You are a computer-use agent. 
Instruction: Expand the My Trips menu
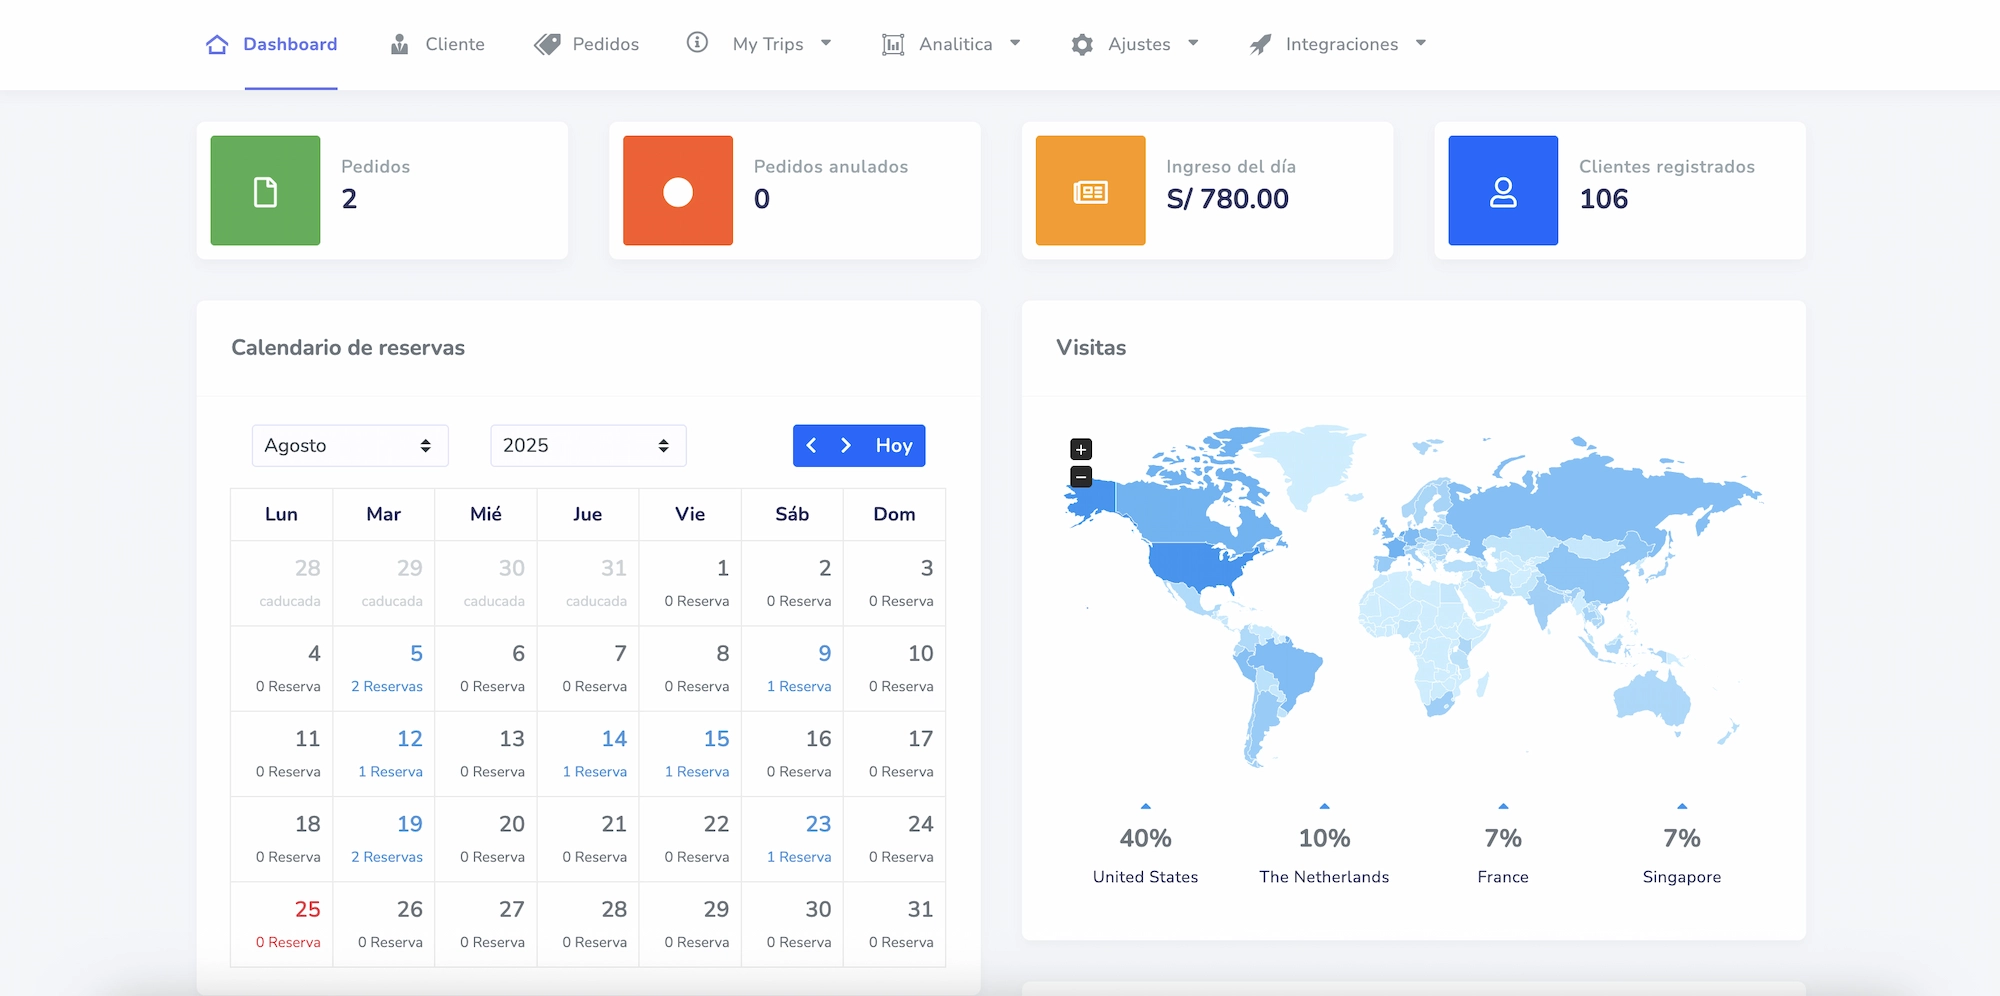[768, 44]
